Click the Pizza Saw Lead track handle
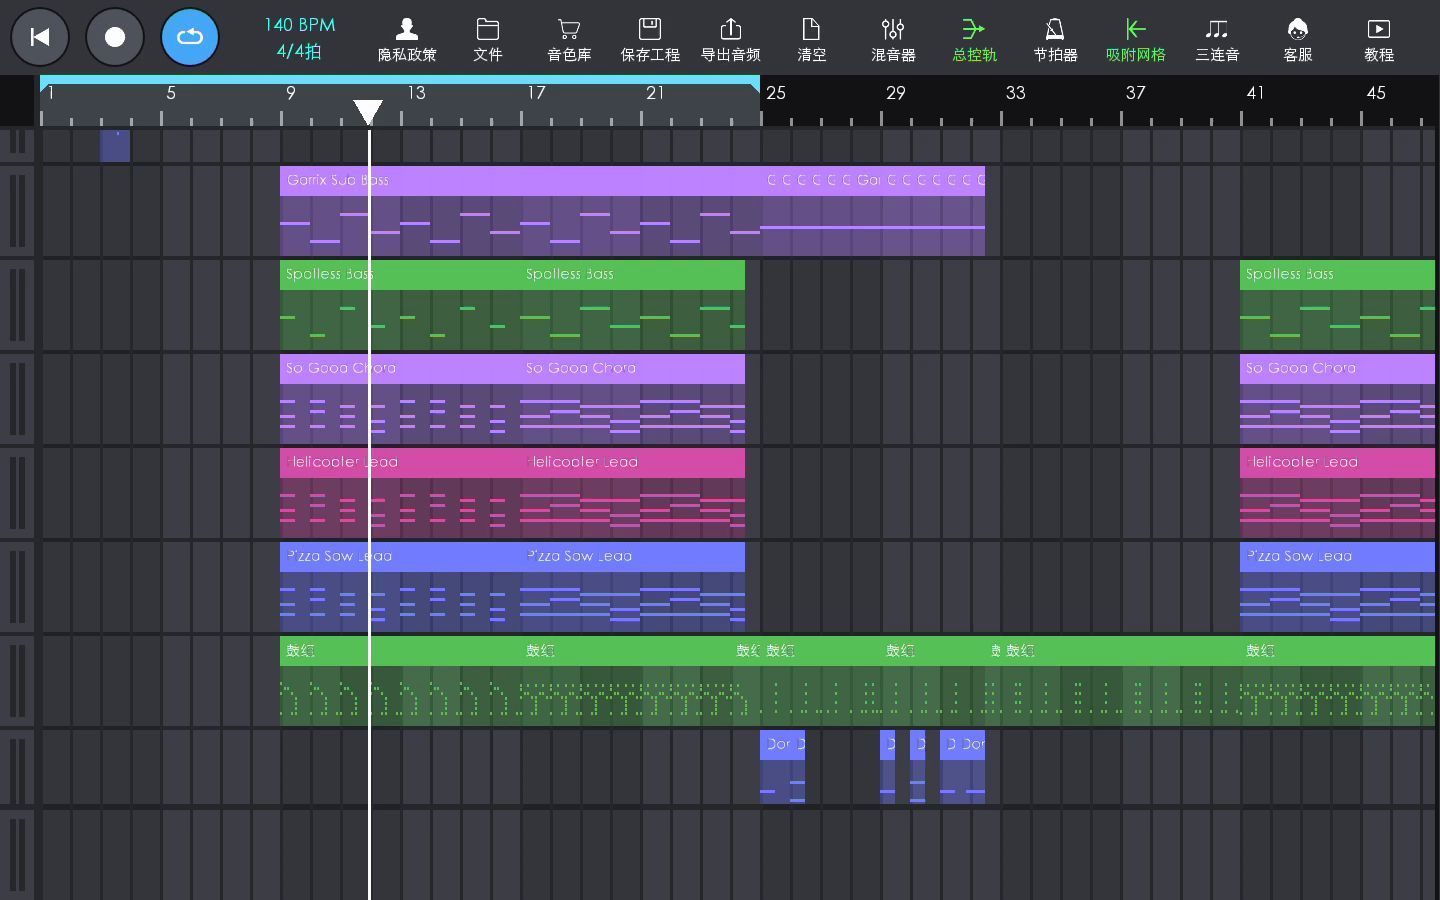 17,587
